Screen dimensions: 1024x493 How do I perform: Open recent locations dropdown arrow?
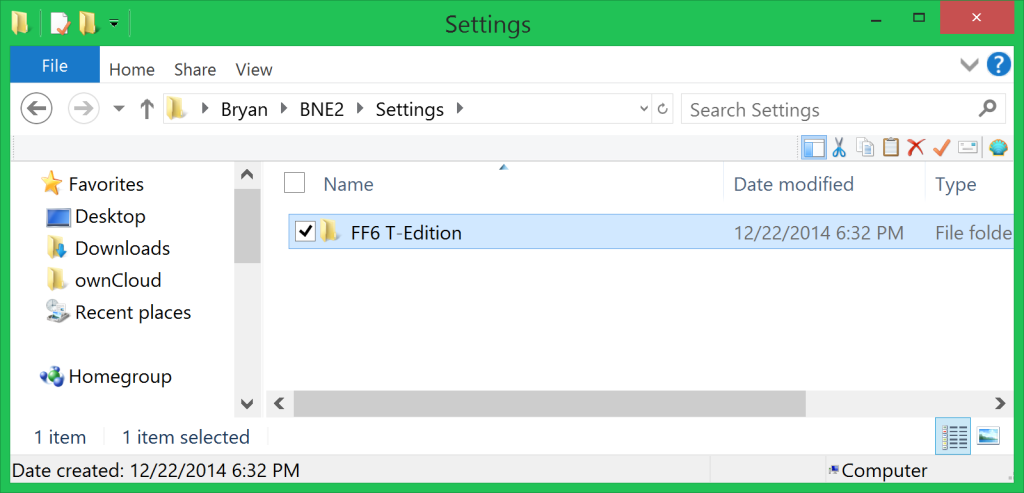tap(119, 109)
